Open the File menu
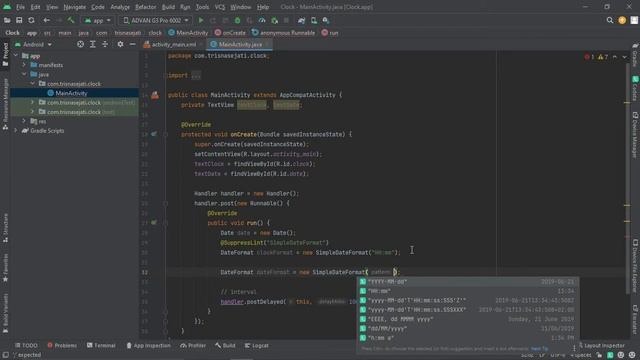640x360 pixels. pos(20,7)
